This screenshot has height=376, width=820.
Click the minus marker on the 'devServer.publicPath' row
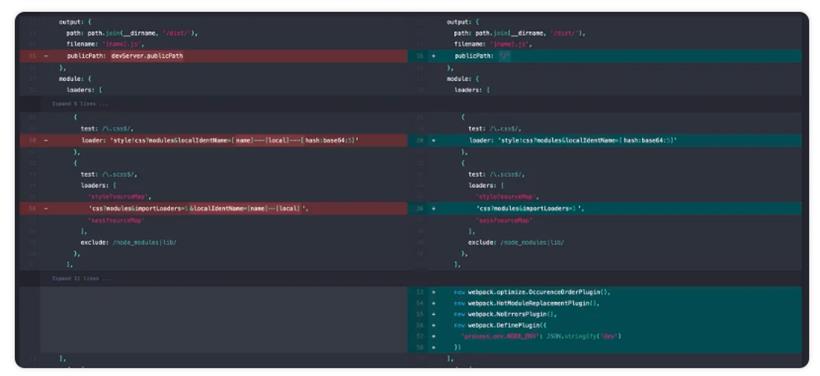click(x=45, y=56)
